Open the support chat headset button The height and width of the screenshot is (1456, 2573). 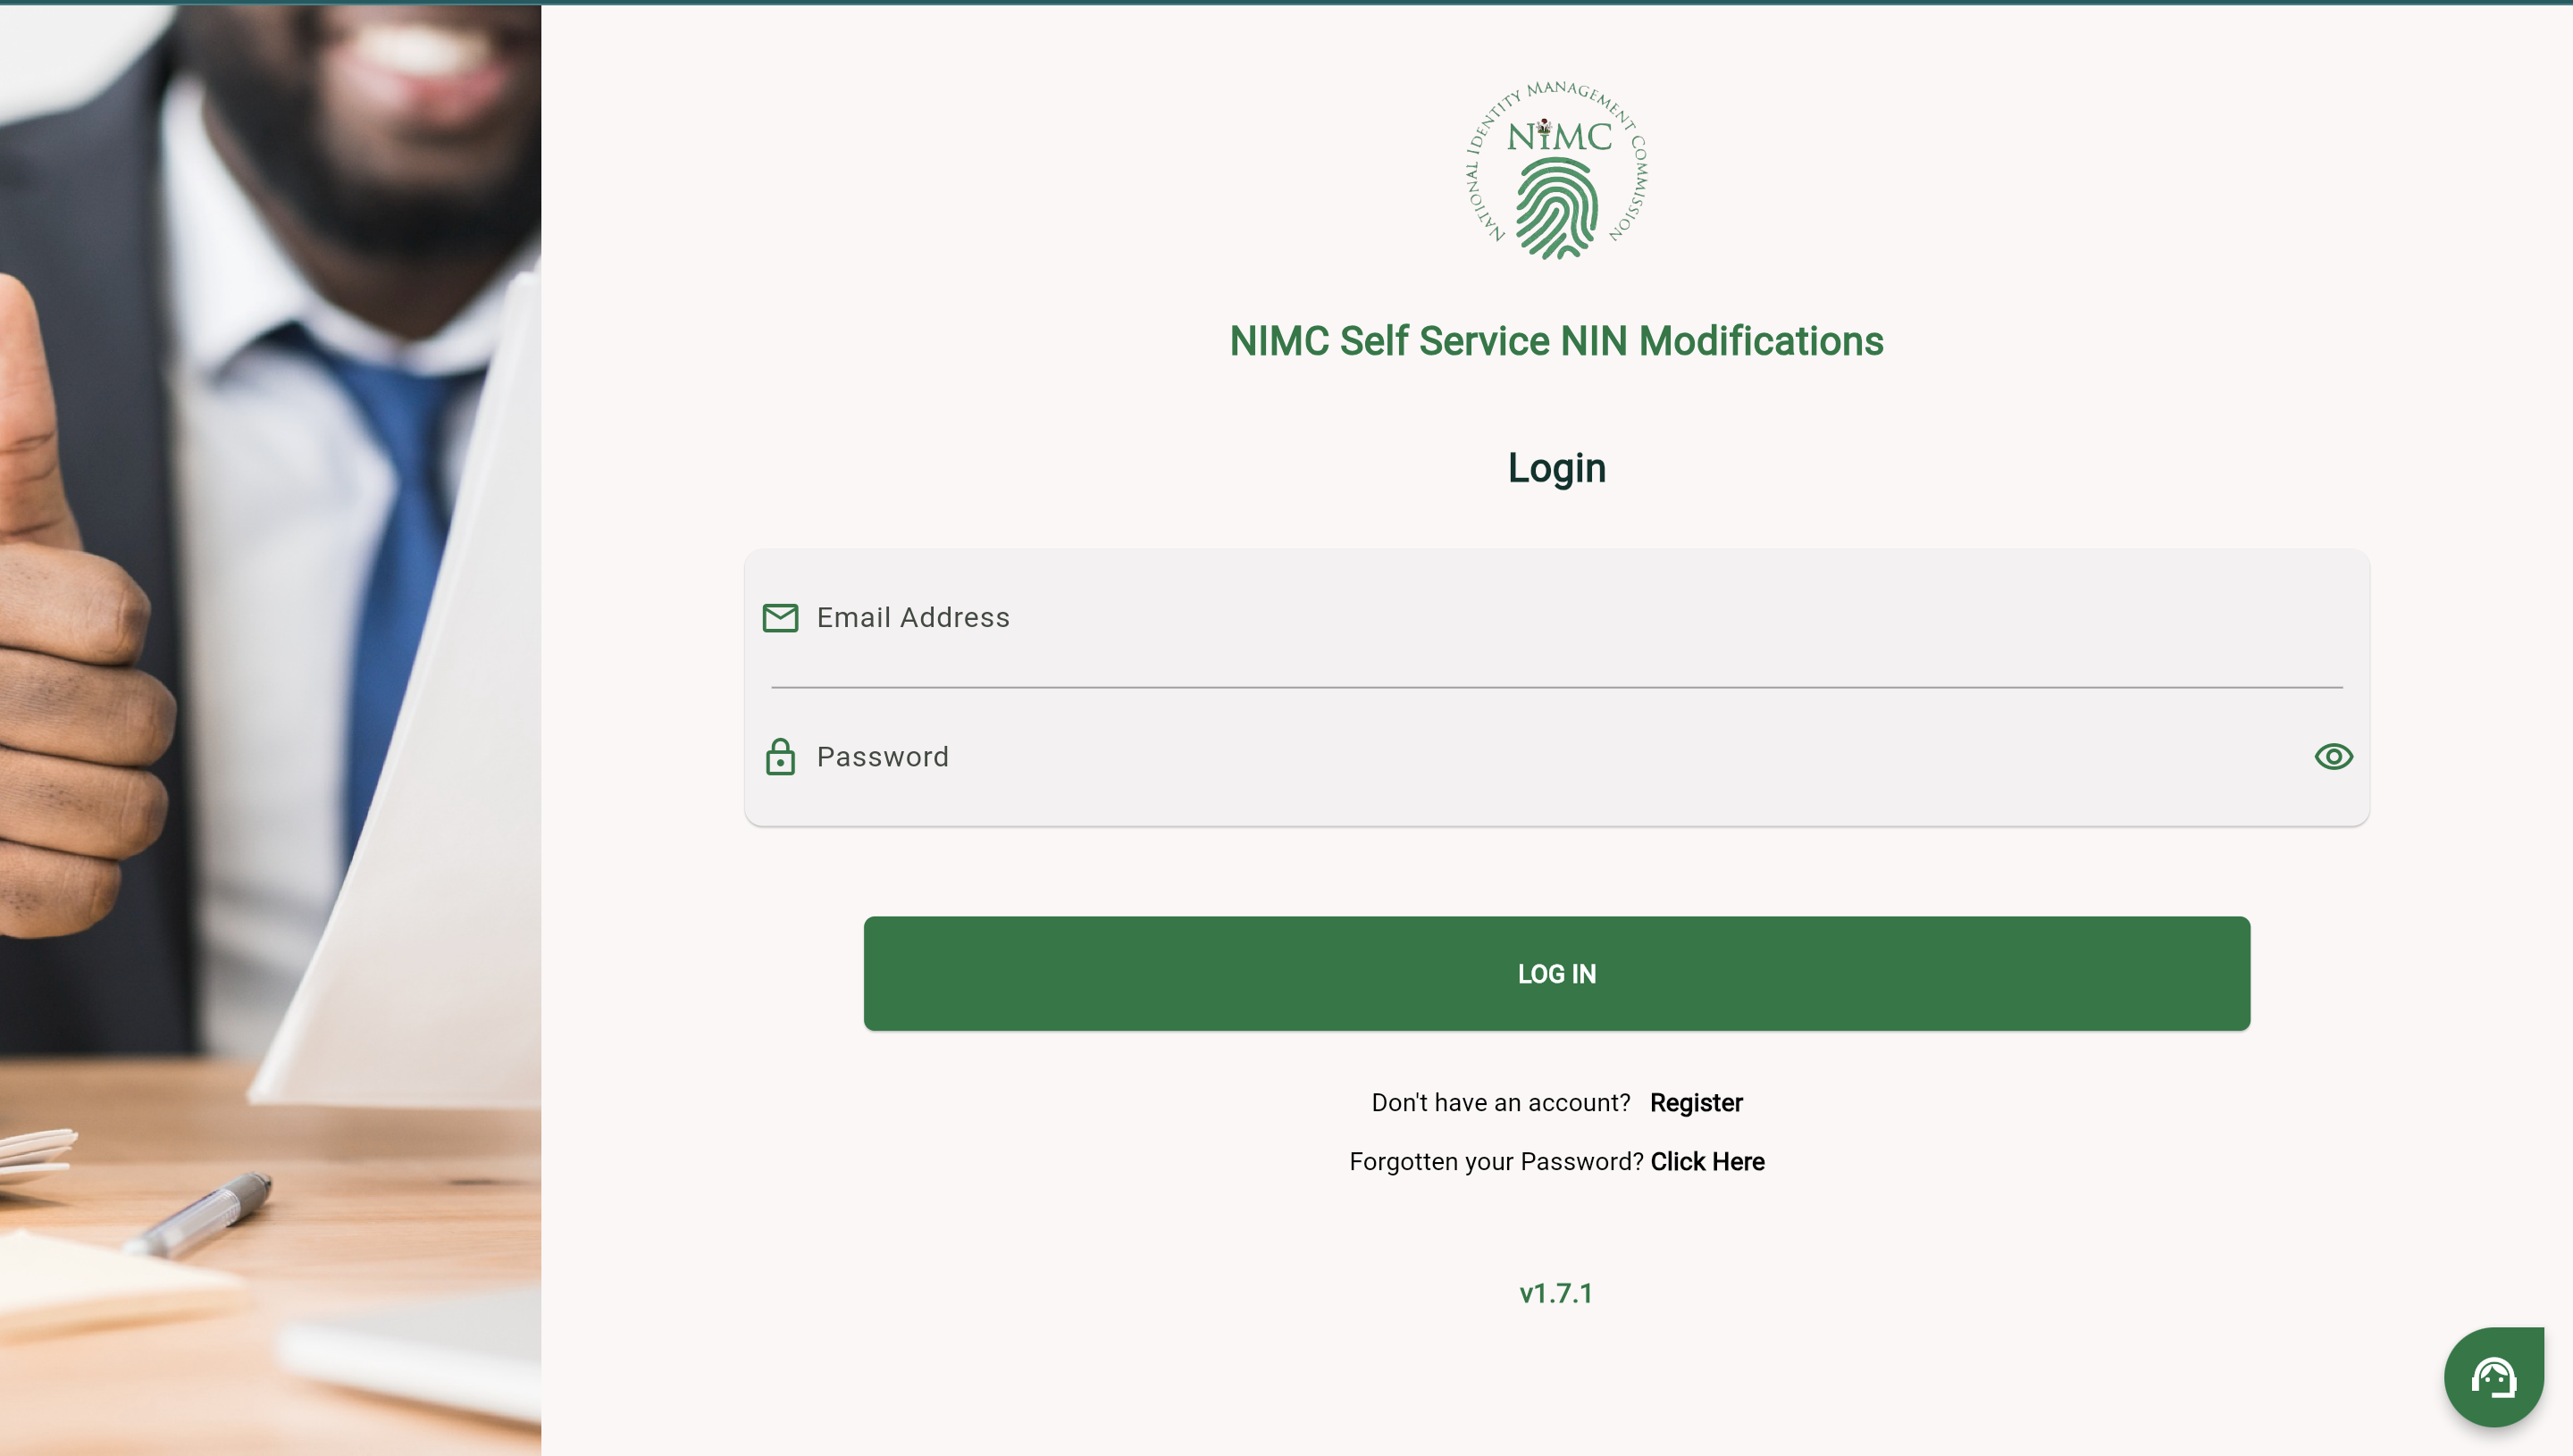tap(2494, 1377)
